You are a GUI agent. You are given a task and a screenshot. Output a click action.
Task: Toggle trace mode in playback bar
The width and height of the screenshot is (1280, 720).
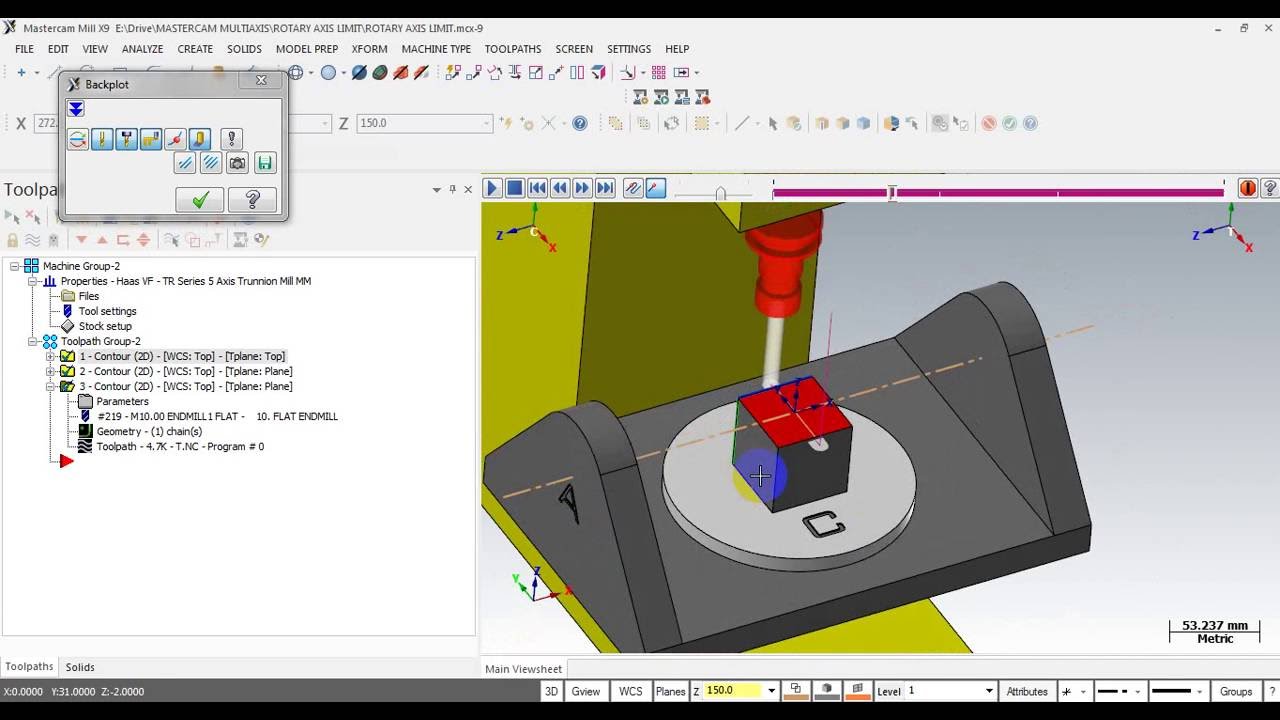(x=633, y=188)
